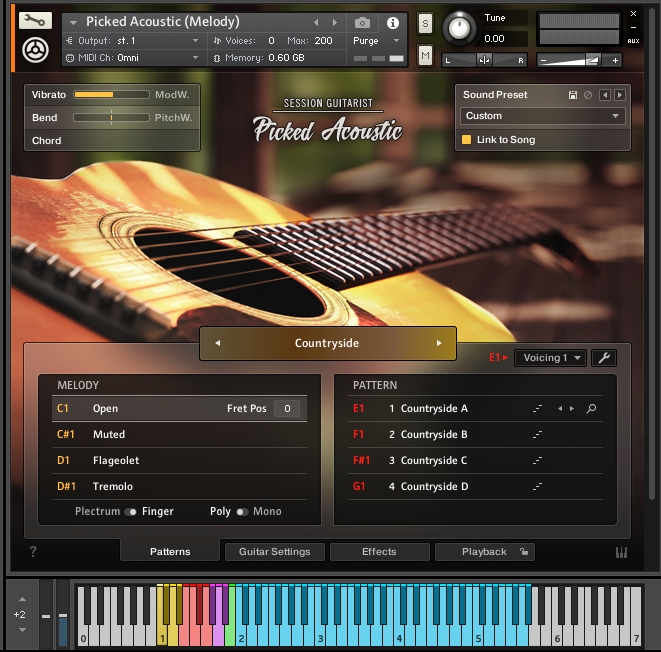Click rhythm icon for Countryside C
Viewport: 661px width, 652px height.
(537, 460)
